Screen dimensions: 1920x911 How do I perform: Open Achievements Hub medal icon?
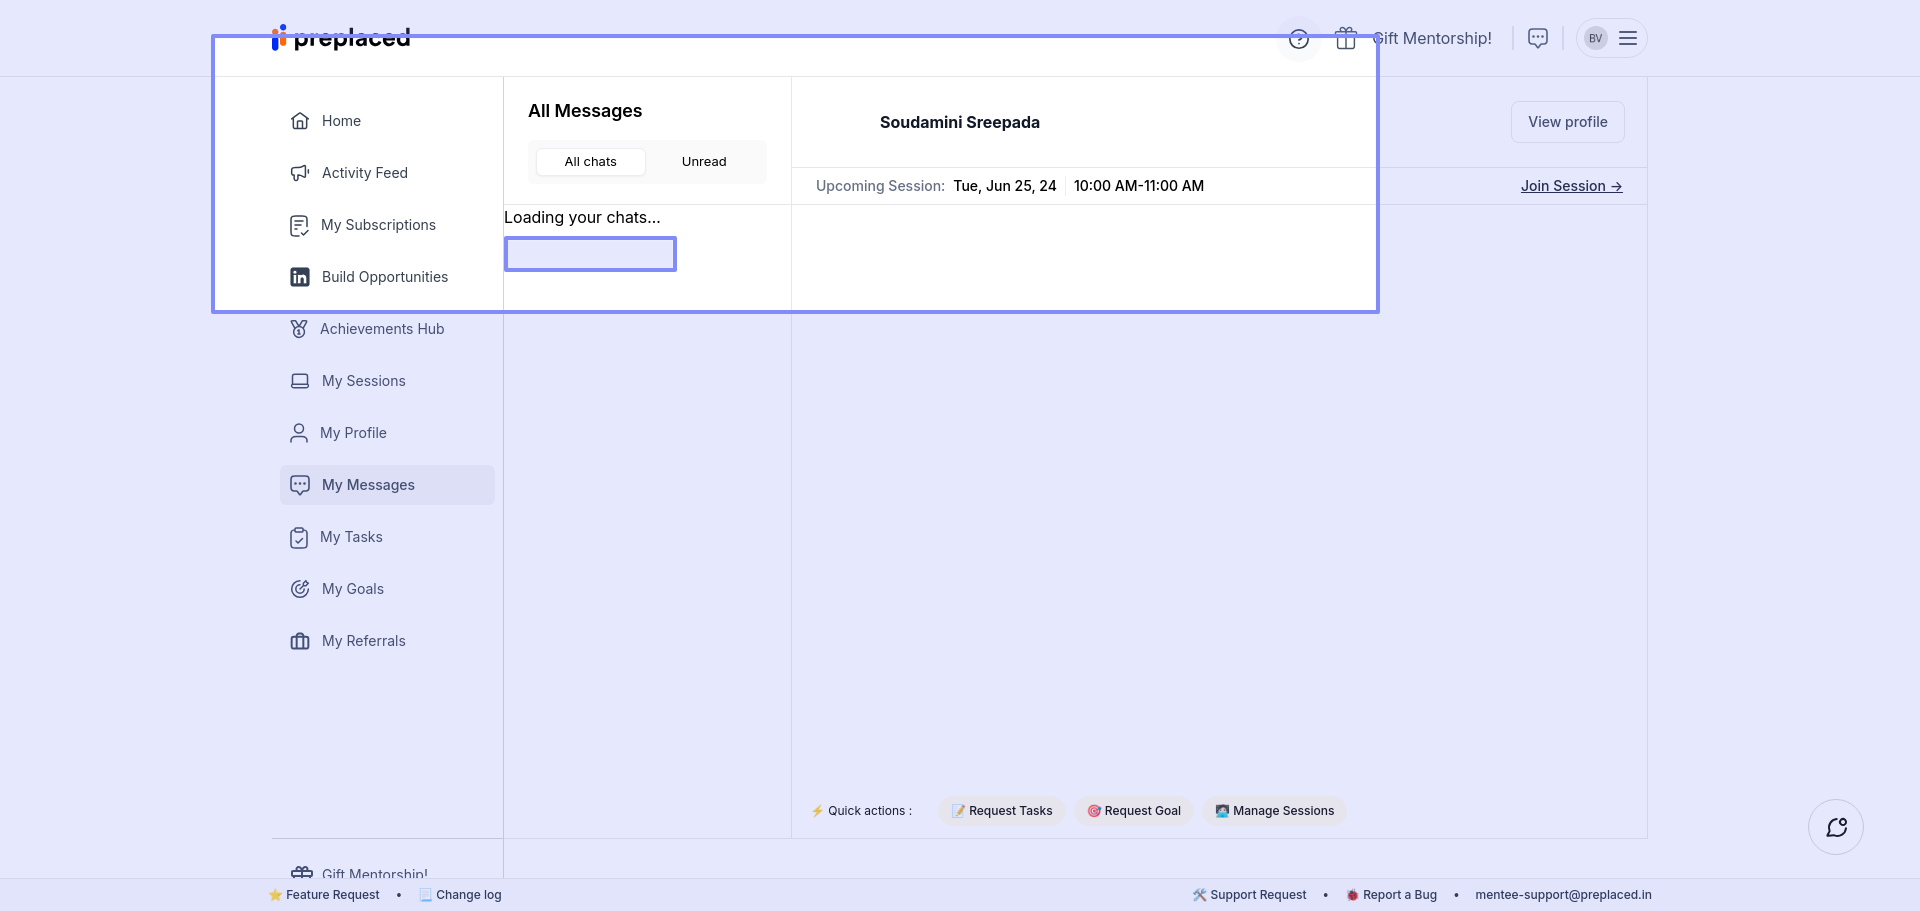(299, 329)
